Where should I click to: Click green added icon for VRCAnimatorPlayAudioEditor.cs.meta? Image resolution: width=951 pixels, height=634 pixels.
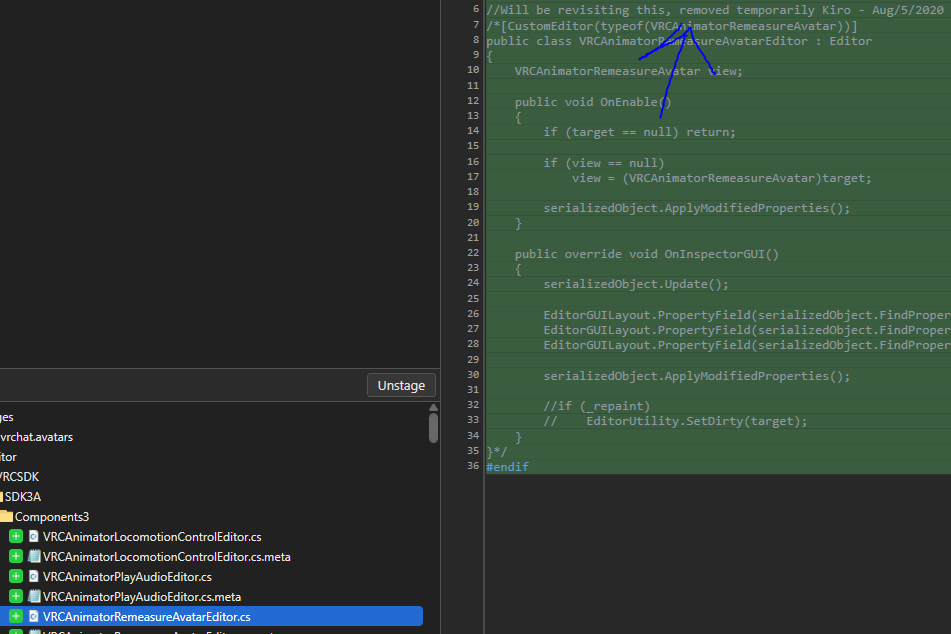(16, 597)
